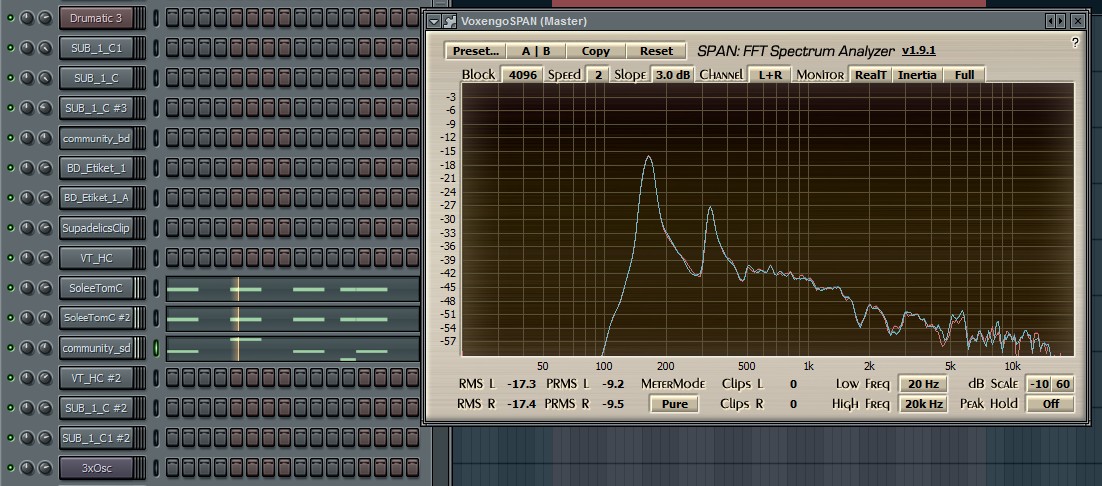Image resolution: width=1102 pixels, height=486 pixels.
Task: Toggle channel select LED for community_sd
Action: pyautogui.click(x=156, y=348)
